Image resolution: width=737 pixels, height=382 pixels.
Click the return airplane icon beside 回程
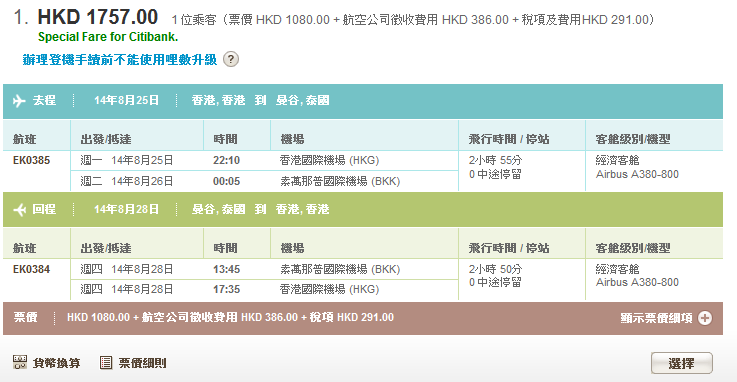[x=19, y=210]
